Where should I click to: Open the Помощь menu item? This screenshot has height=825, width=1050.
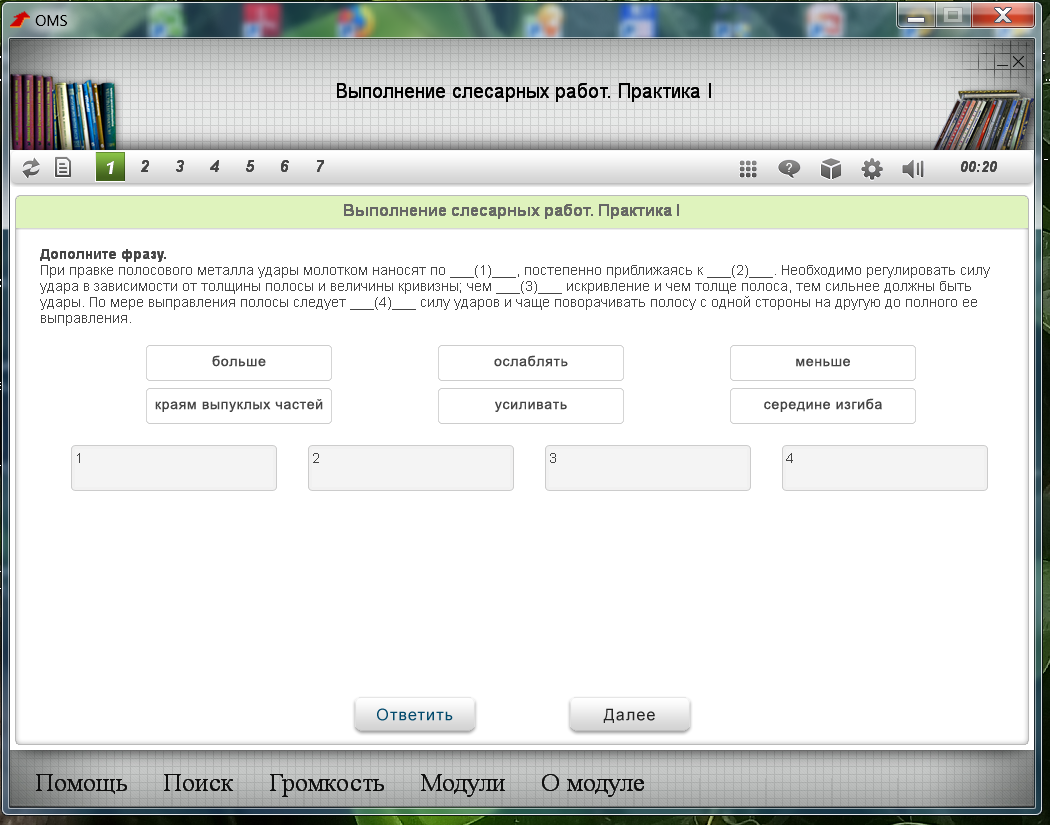click(81, 783)
